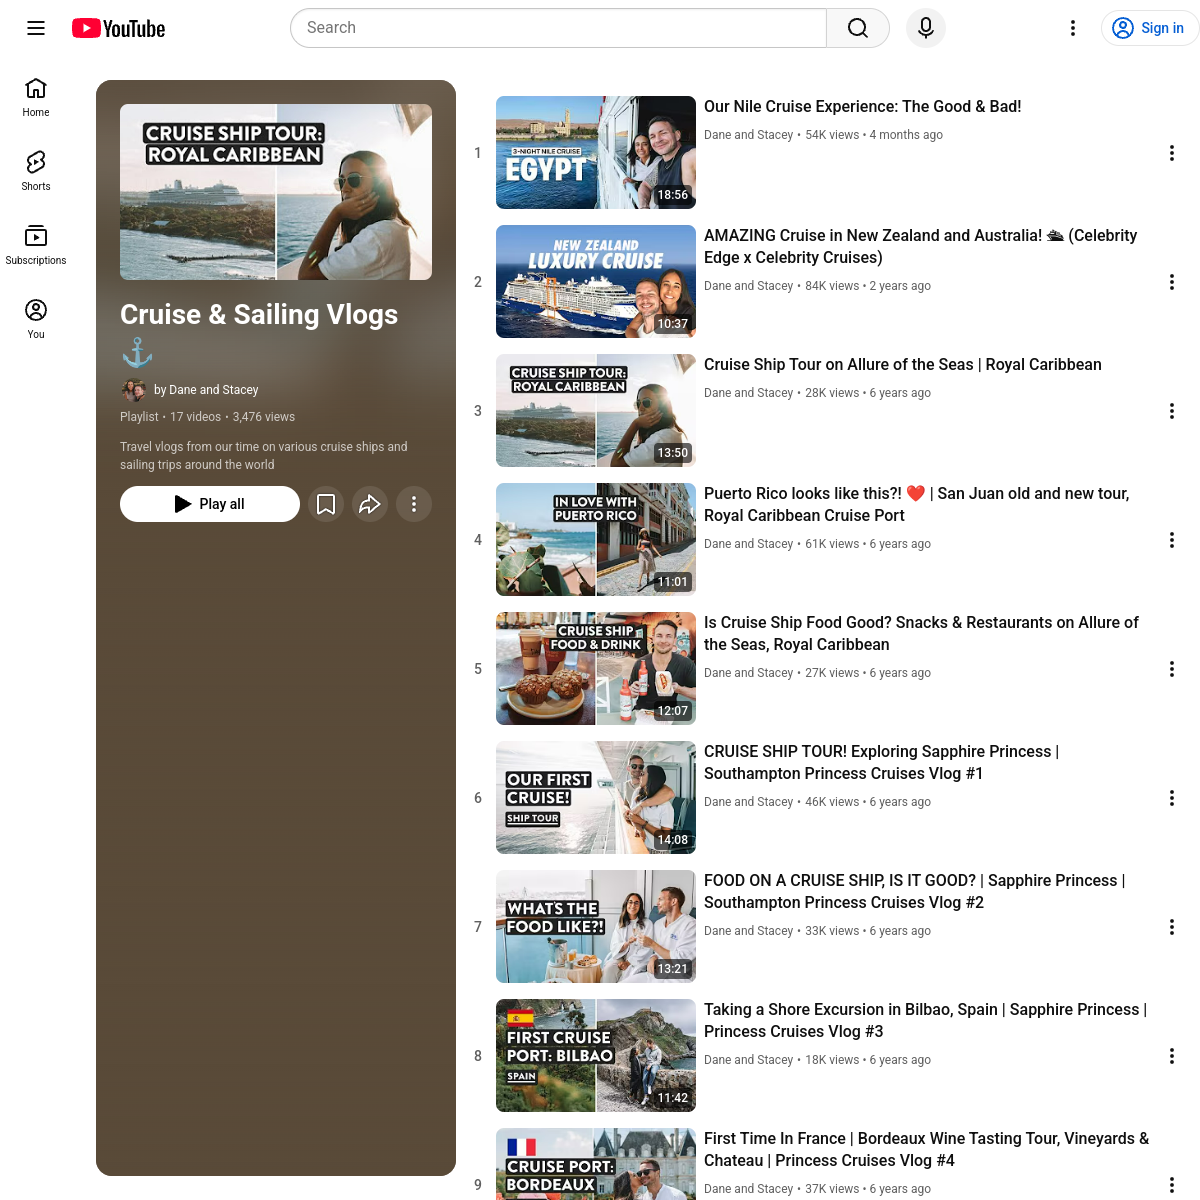The width and height of the screenshot is (1200, 1200).
Task: Save the Cruise & Sailing Vlogs playlist
Action: click(x=326, y=504)
